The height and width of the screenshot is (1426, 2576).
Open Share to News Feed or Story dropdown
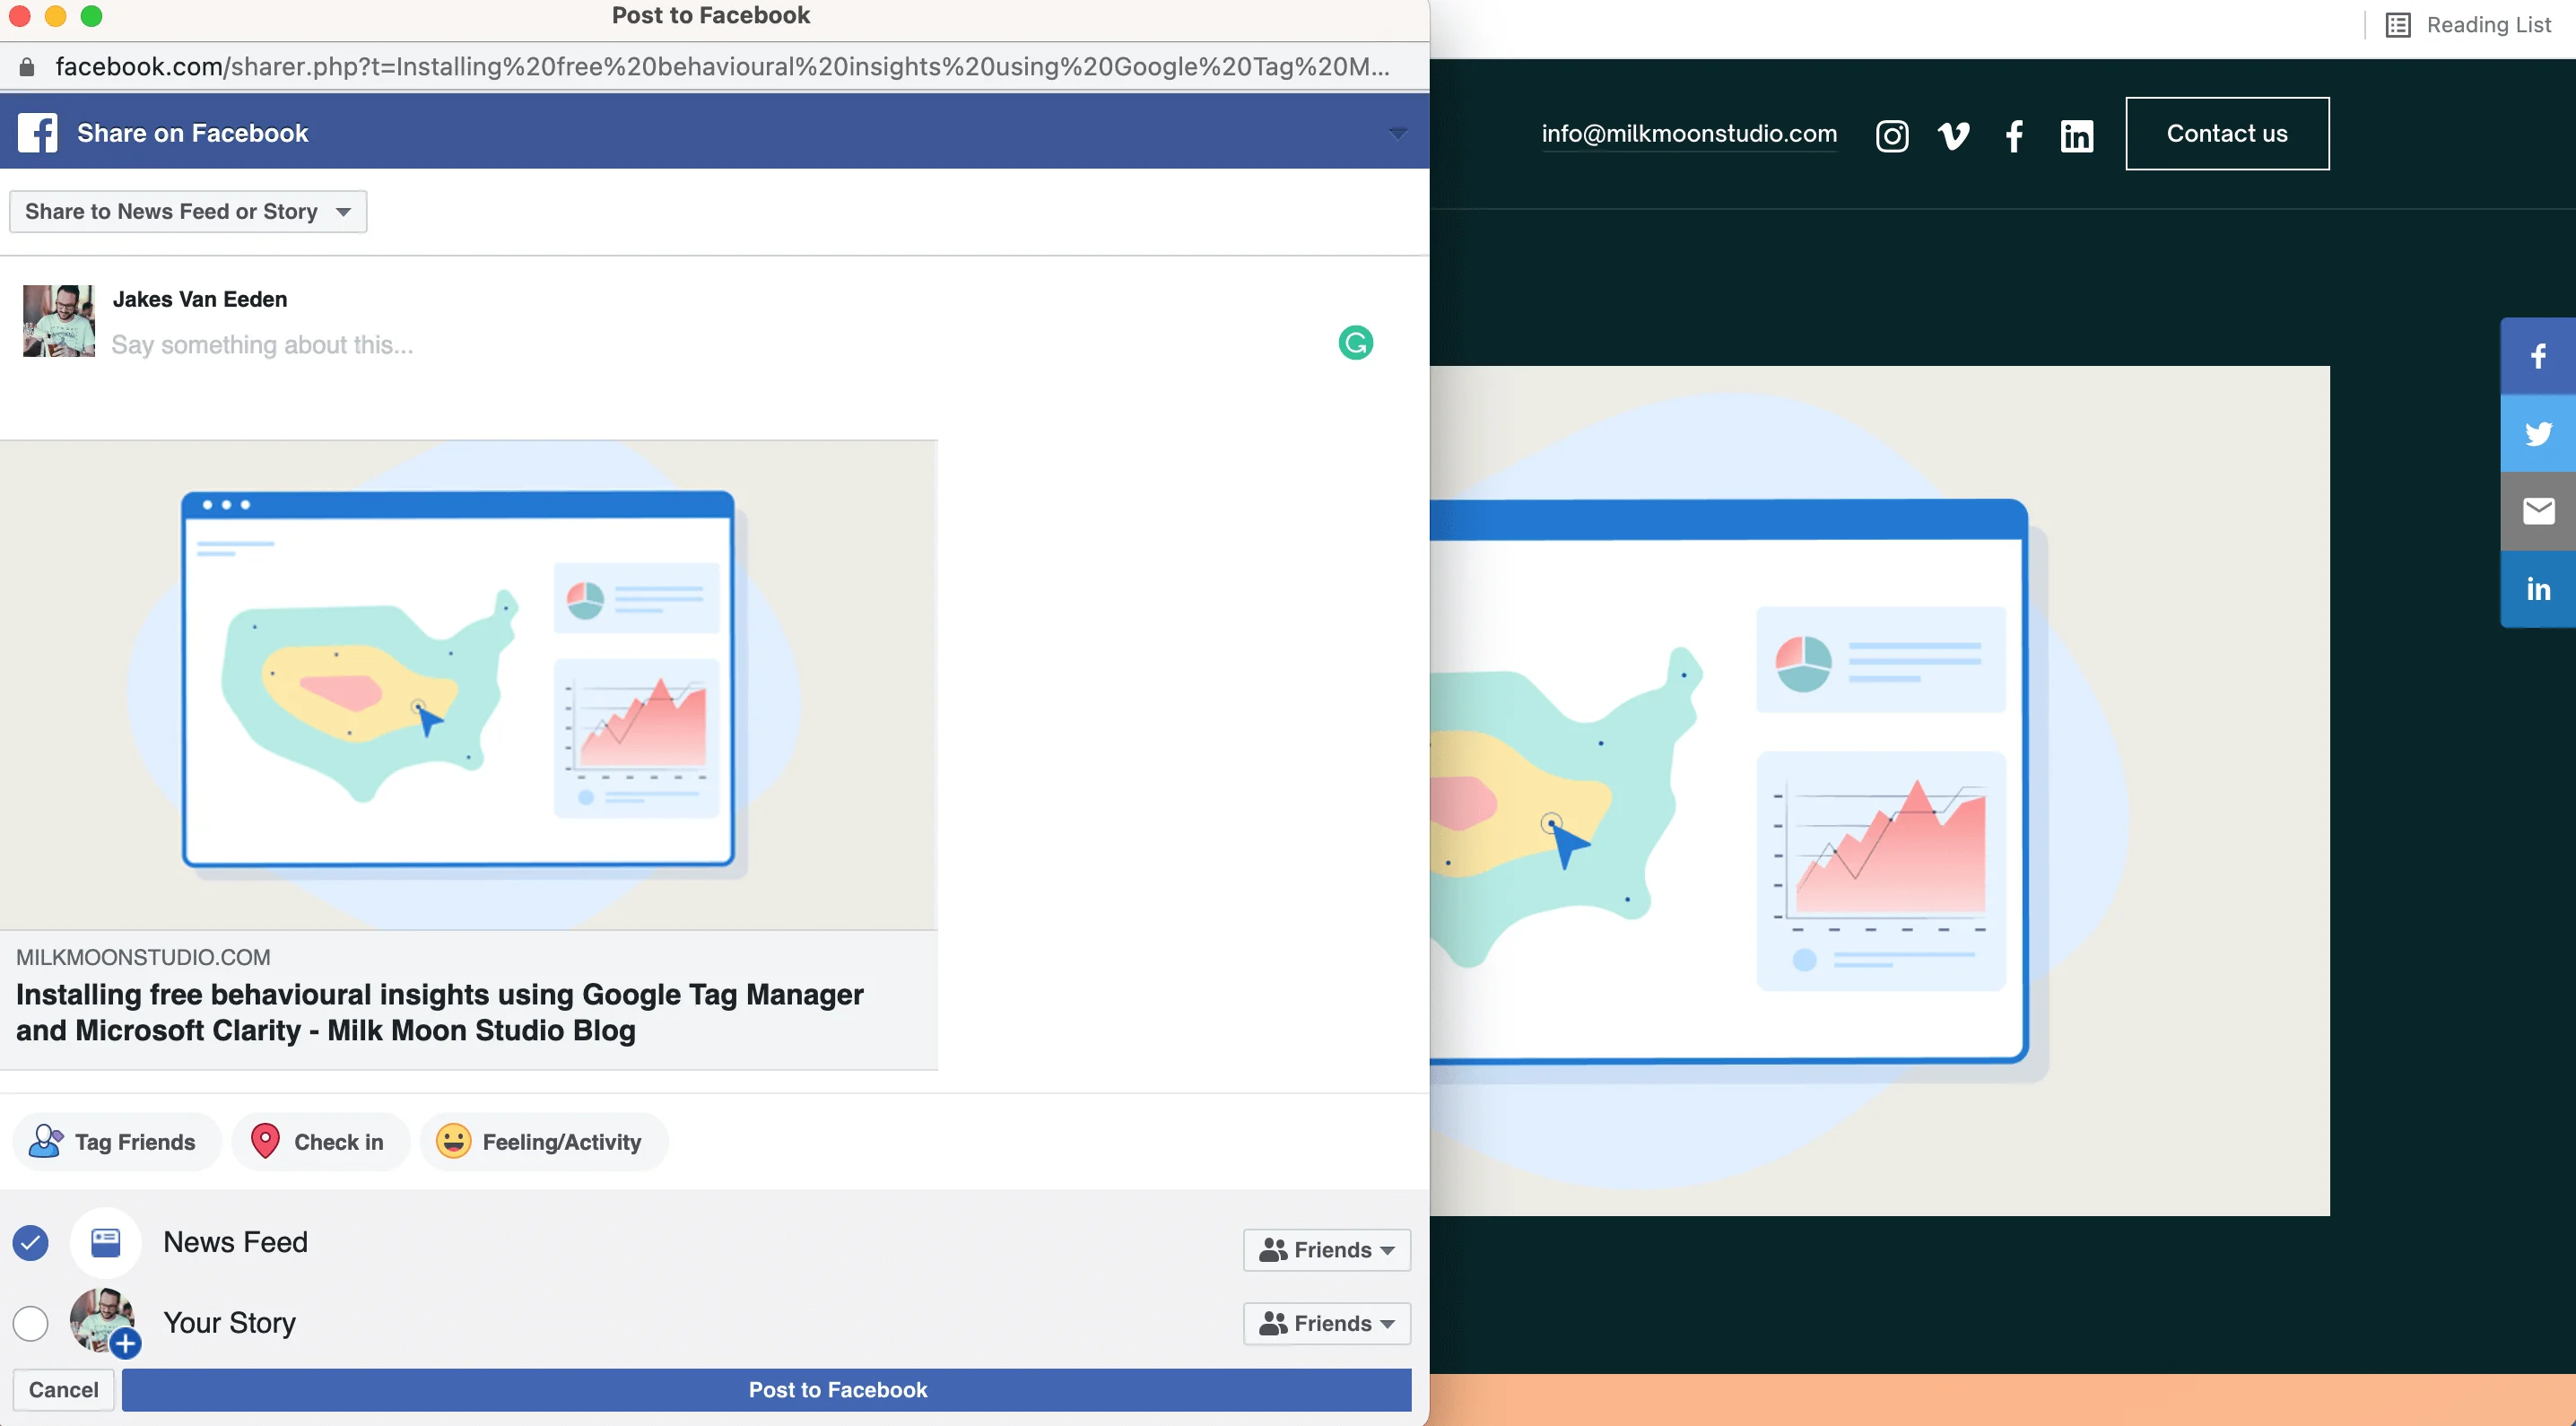click(x=188, y=212)
